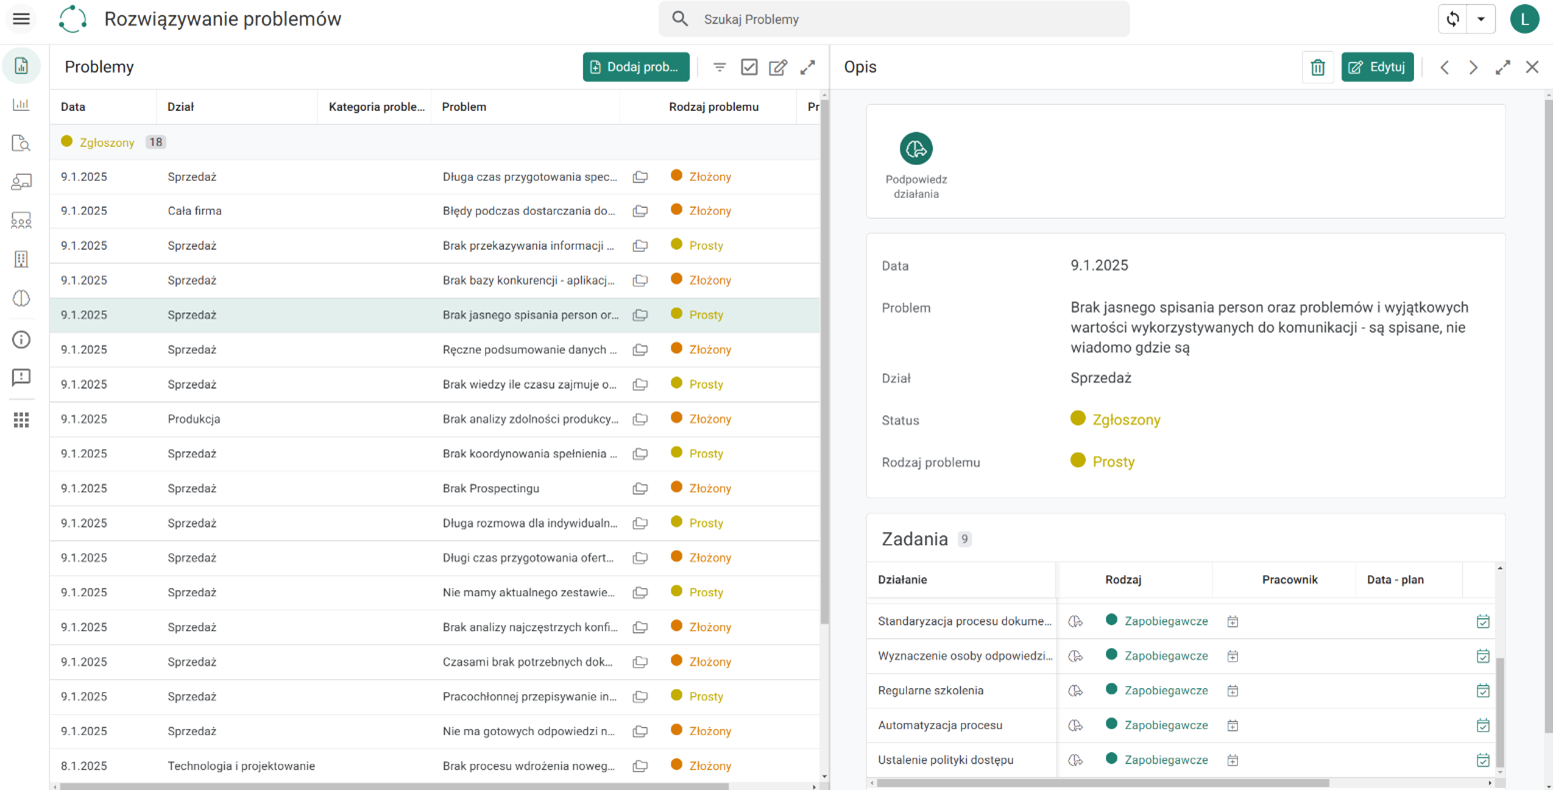Open the hamburger main menu
The width and height of the screenshot is (1553, 790).
21,19
